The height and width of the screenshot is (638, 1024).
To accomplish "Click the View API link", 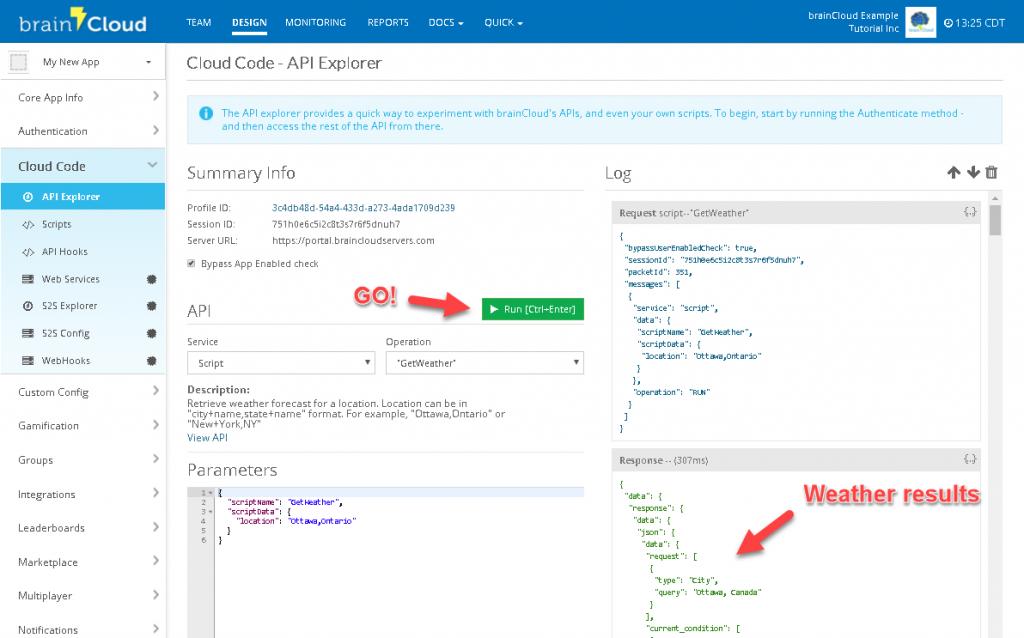I will click(206, 437).
